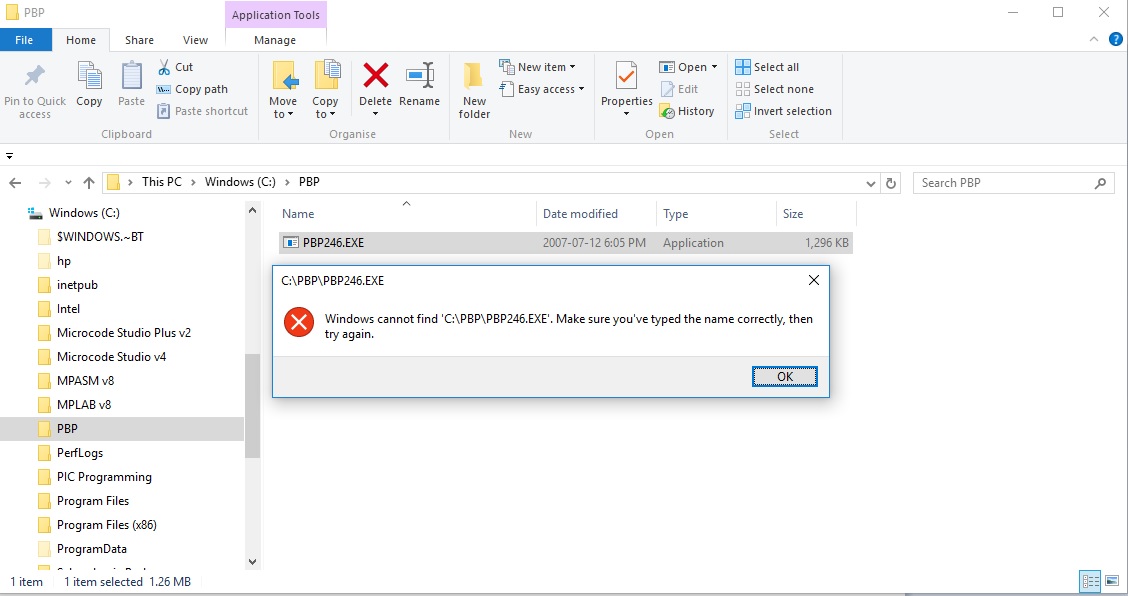Click the Search PBP input field

pyautogui.click(x=1003, y=183)
